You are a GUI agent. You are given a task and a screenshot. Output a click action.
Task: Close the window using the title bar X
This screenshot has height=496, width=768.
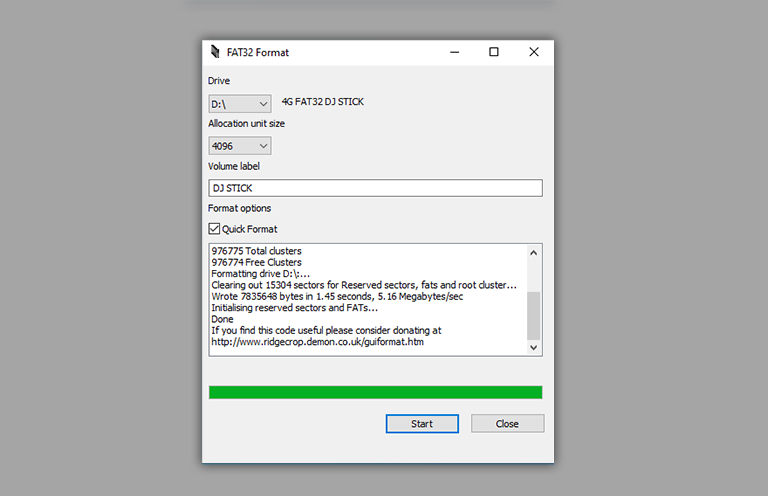[534, 52]
